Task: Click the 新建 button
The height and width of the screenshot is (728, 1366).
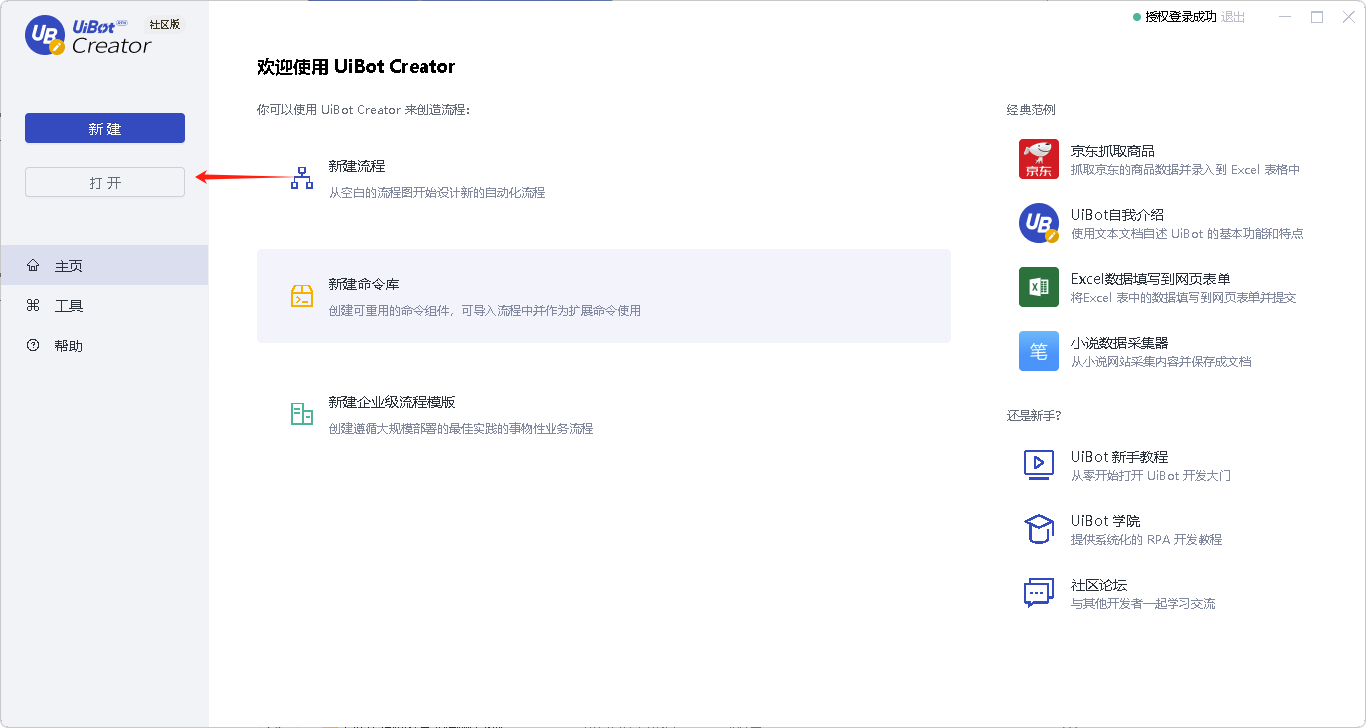Action: [x=104, y=128]
